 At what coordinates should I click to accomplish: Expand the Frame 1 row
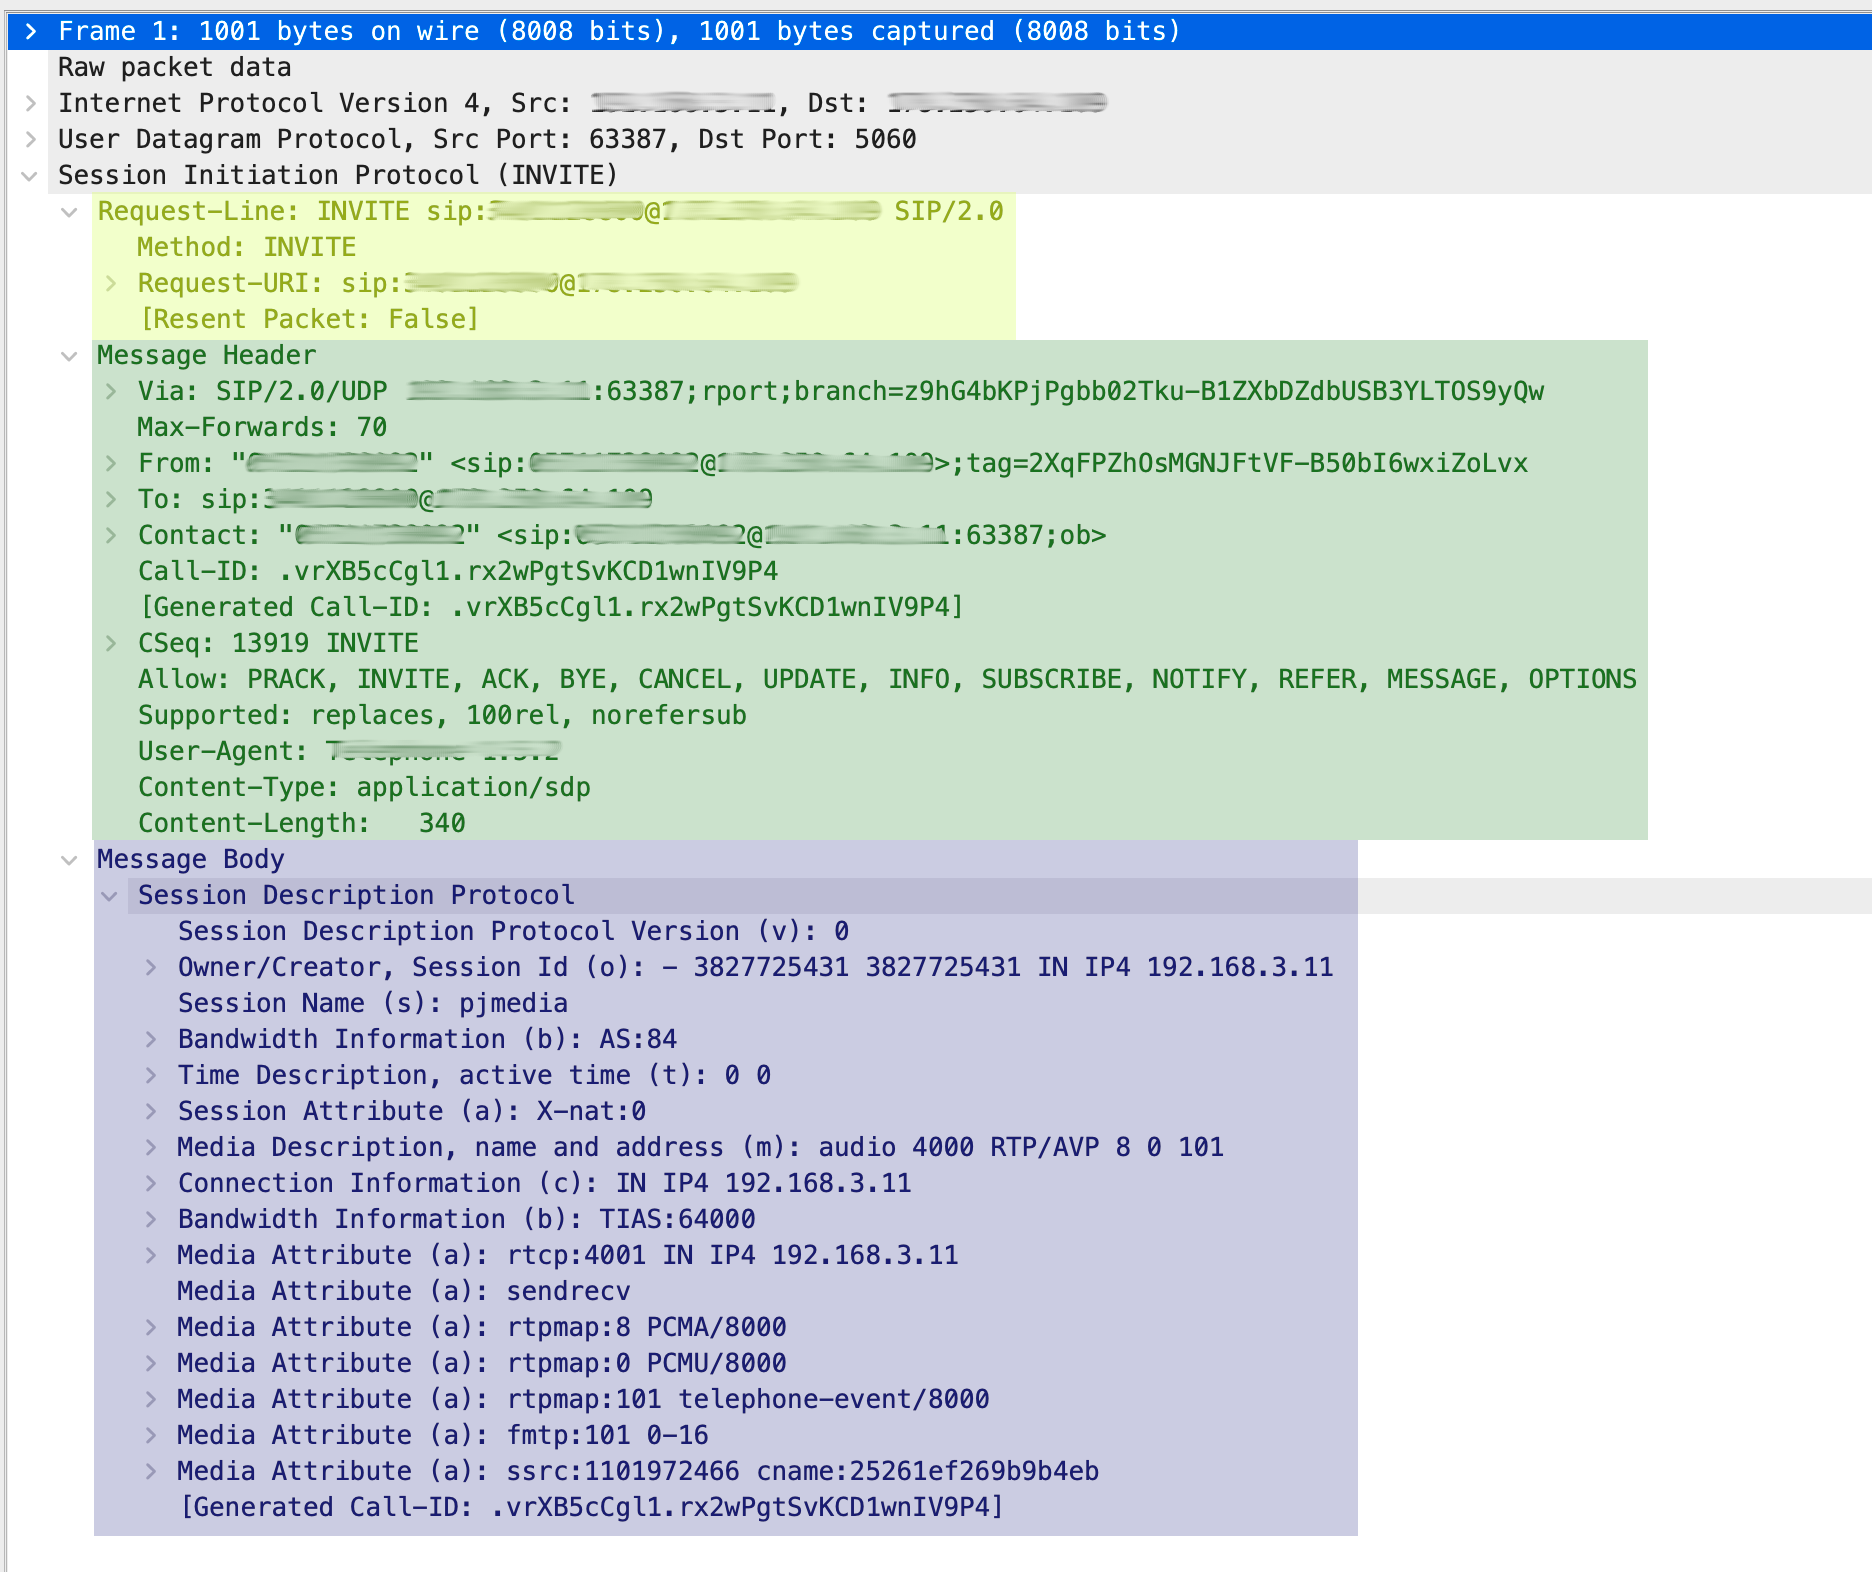[x=31, y=31]
